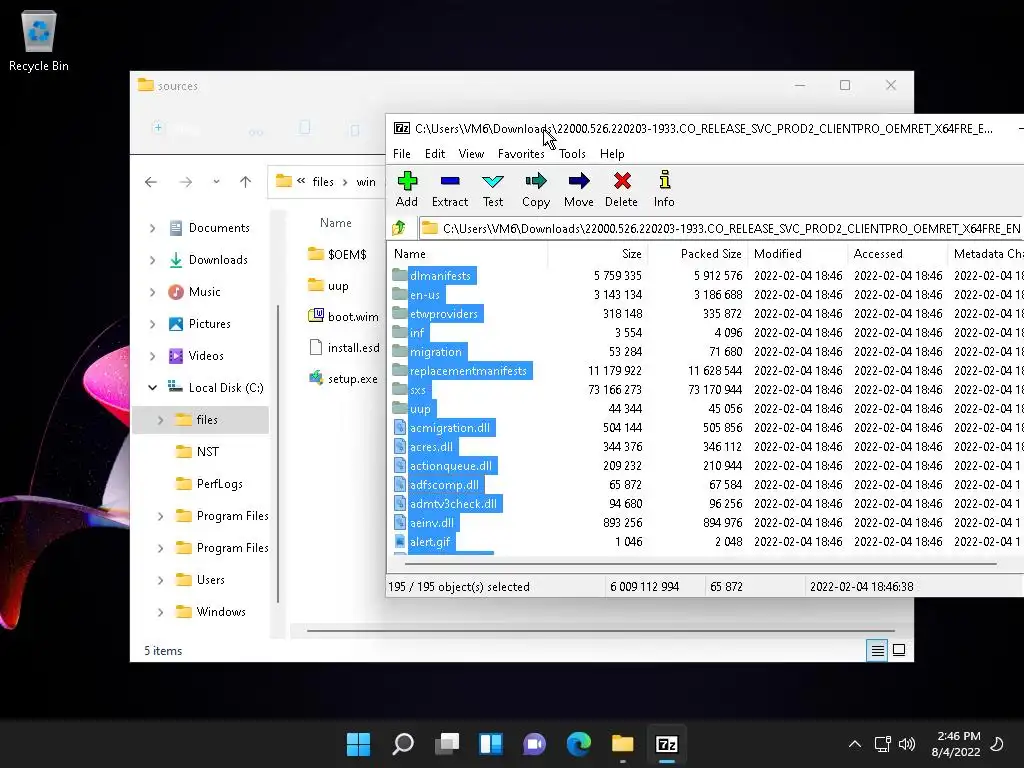
Task: Click the Extract toolbar icon
Action: coord(450,189)
